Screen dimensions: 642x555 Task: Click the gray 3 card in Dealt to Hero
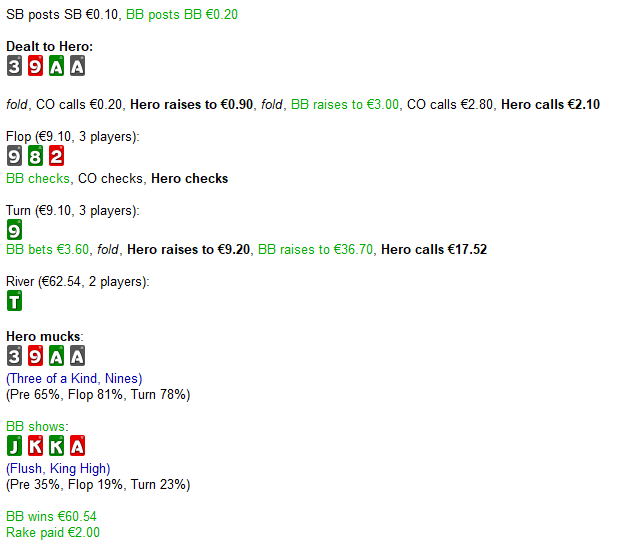pyautogui.click(x=14, y=67)
